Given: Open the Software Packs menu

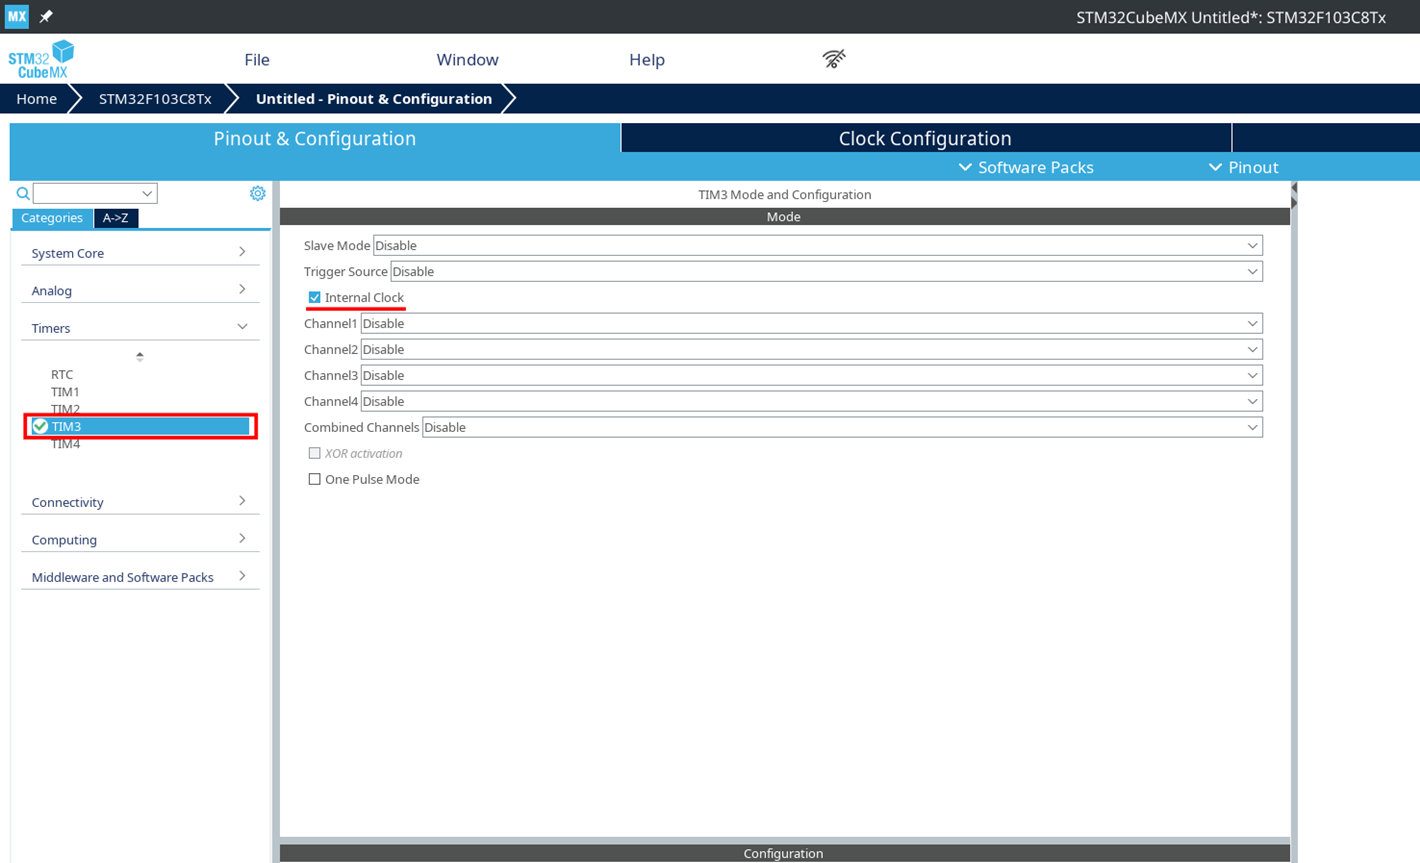Looking at the screenshot, I should [1026, 167].
